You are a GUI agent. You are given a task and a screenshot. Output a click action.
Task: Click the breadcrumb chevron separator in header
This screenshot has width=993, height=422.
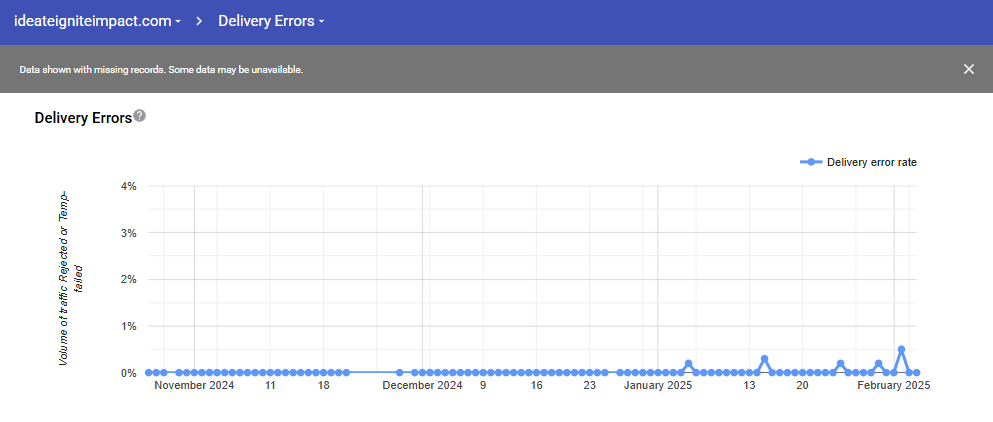[x=200, y=21]
